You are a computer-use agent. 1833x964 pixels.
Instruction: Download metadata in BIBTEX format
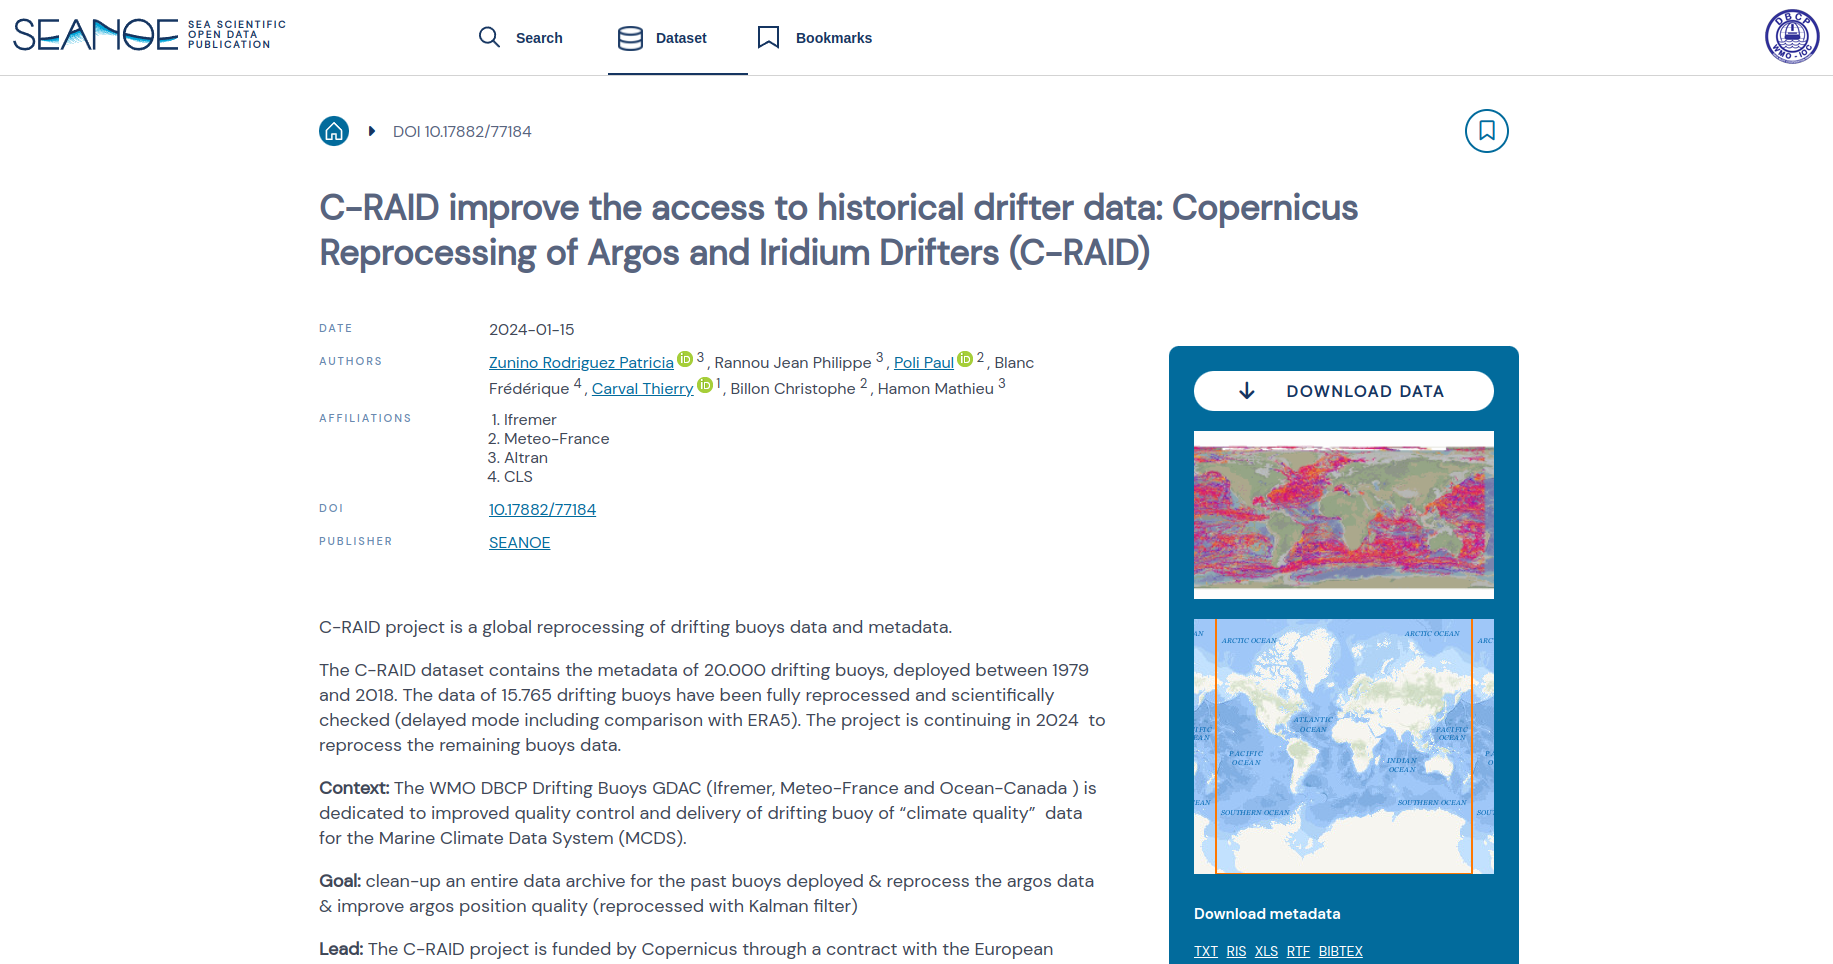click(1341, 951)
